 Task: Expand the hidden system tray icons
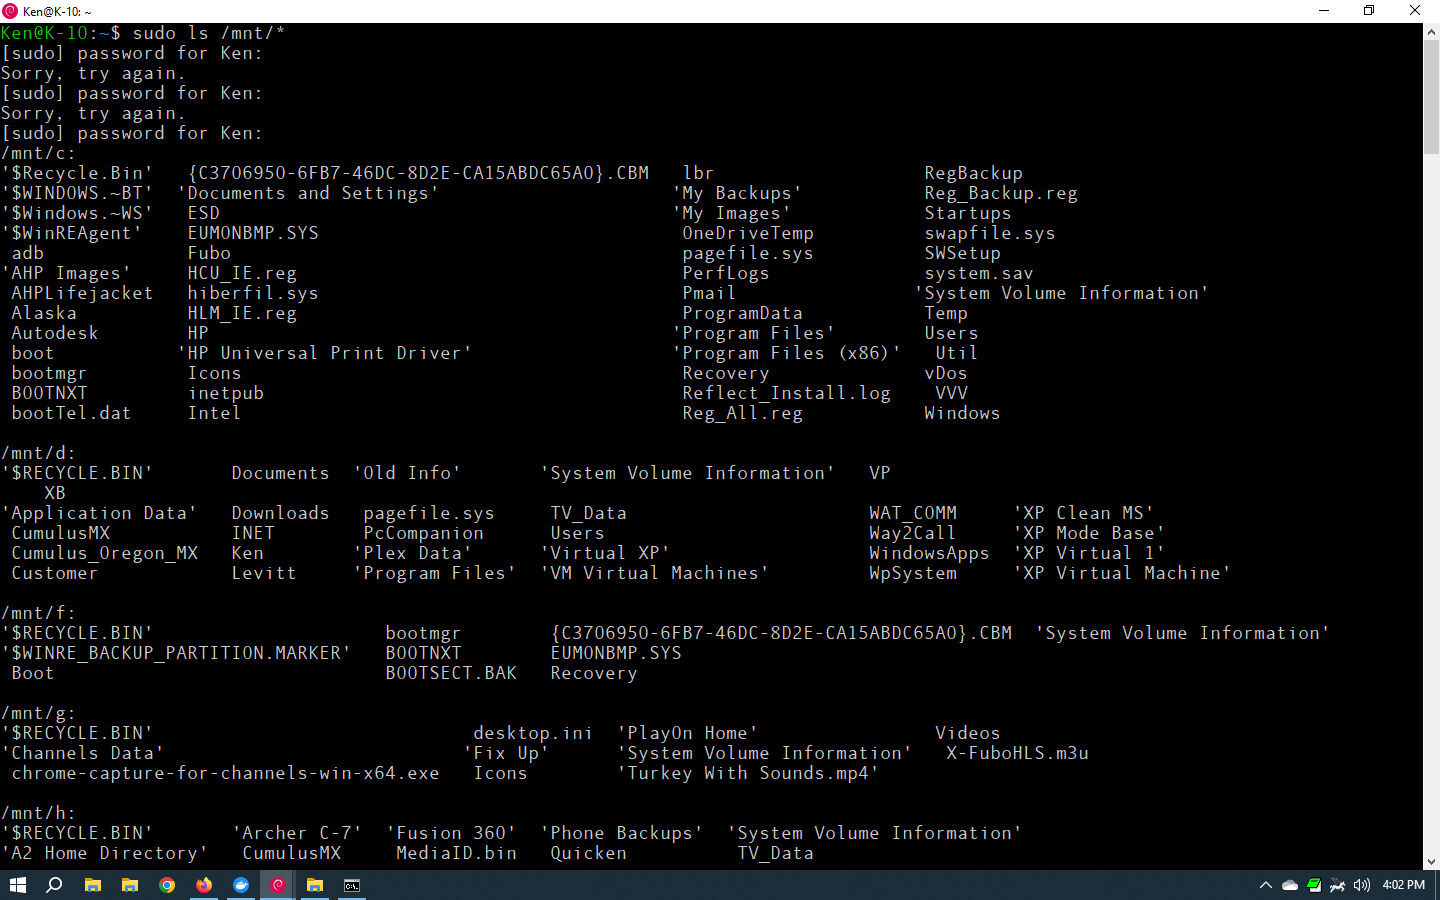pyautogui.click(x=1265, y=885)
